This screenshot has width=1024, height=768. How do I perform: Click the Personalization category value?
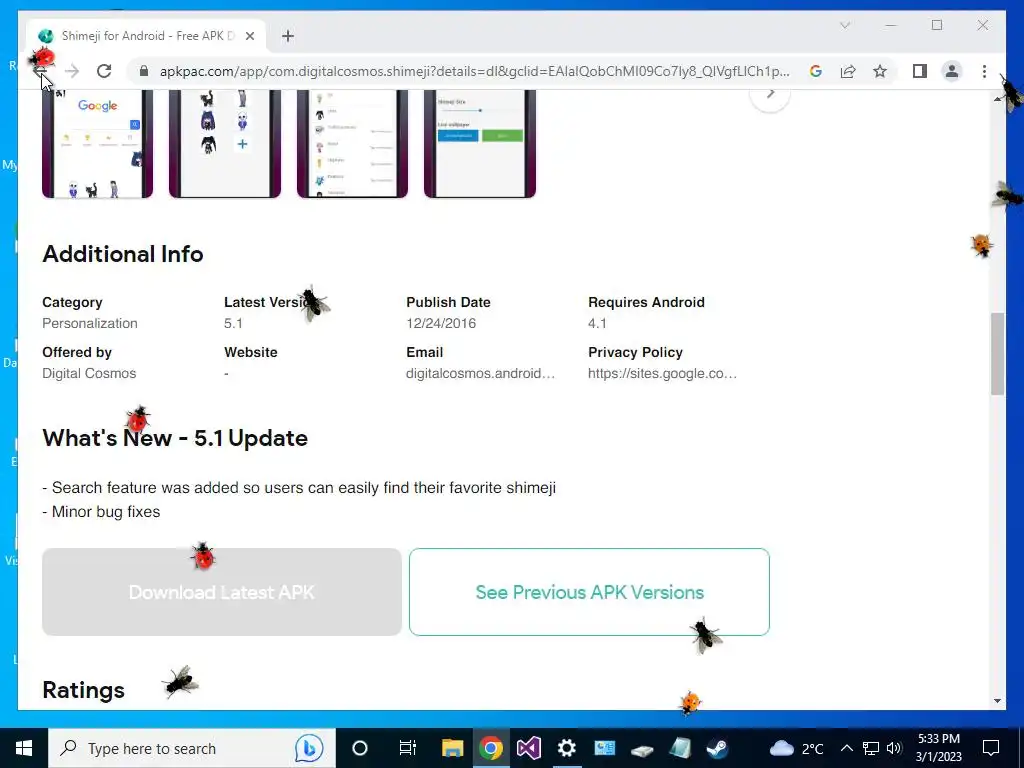point(90,323)
